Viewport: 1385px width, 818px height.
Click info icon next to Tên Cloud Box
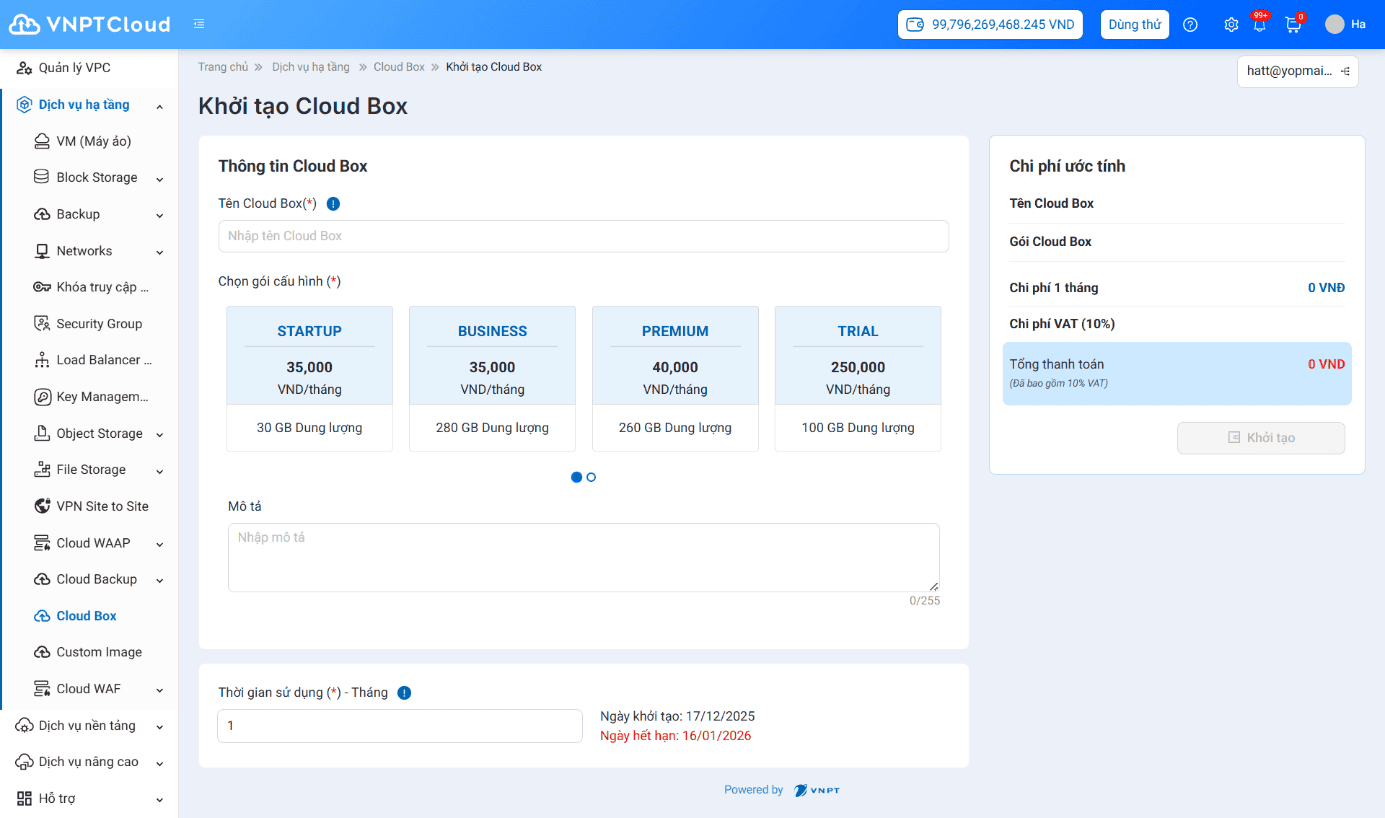coord(333,204)
